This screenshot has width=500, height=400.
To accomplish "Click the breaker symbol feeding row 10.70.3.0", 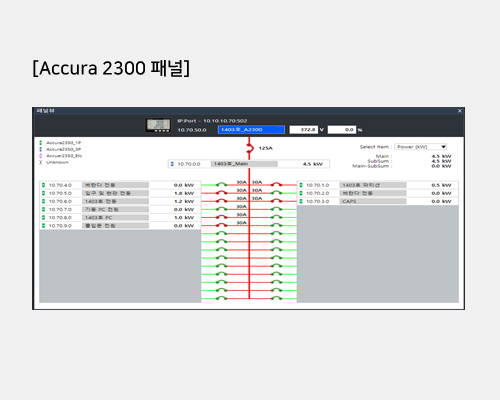I will (276, 200).
